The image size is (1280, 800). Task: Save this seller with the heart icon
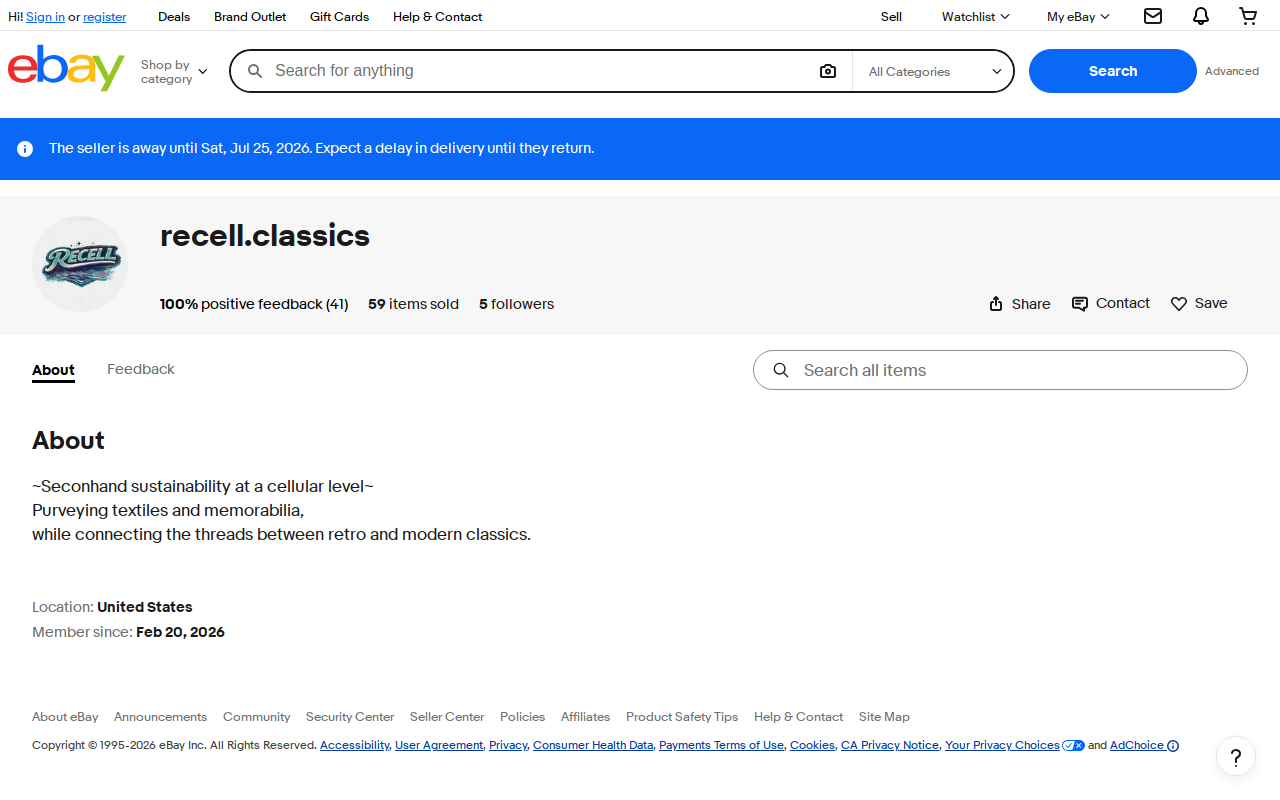pyautogui.click(x=1179, y=304)
